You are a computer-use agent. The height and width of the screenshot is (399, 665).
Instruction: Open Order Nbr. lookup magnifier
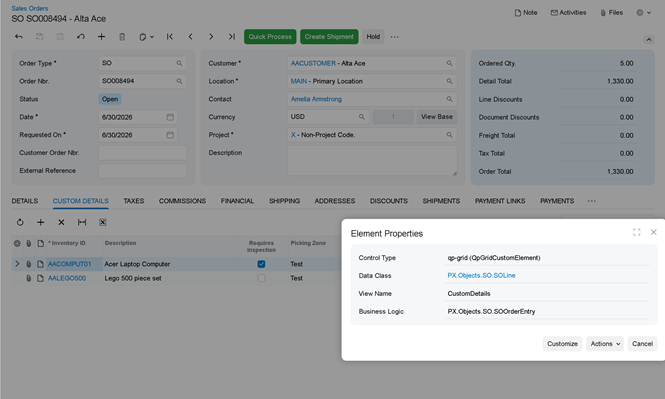[x=179, y=81]
